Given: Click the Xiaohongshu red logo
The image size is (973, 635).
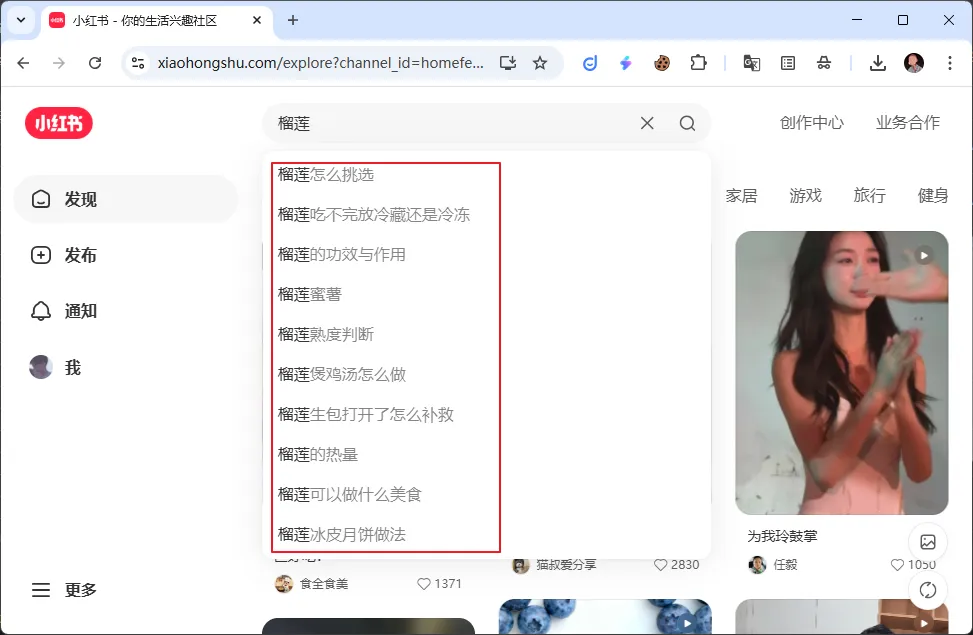Looking at the screenshot, I should (59, 123).
